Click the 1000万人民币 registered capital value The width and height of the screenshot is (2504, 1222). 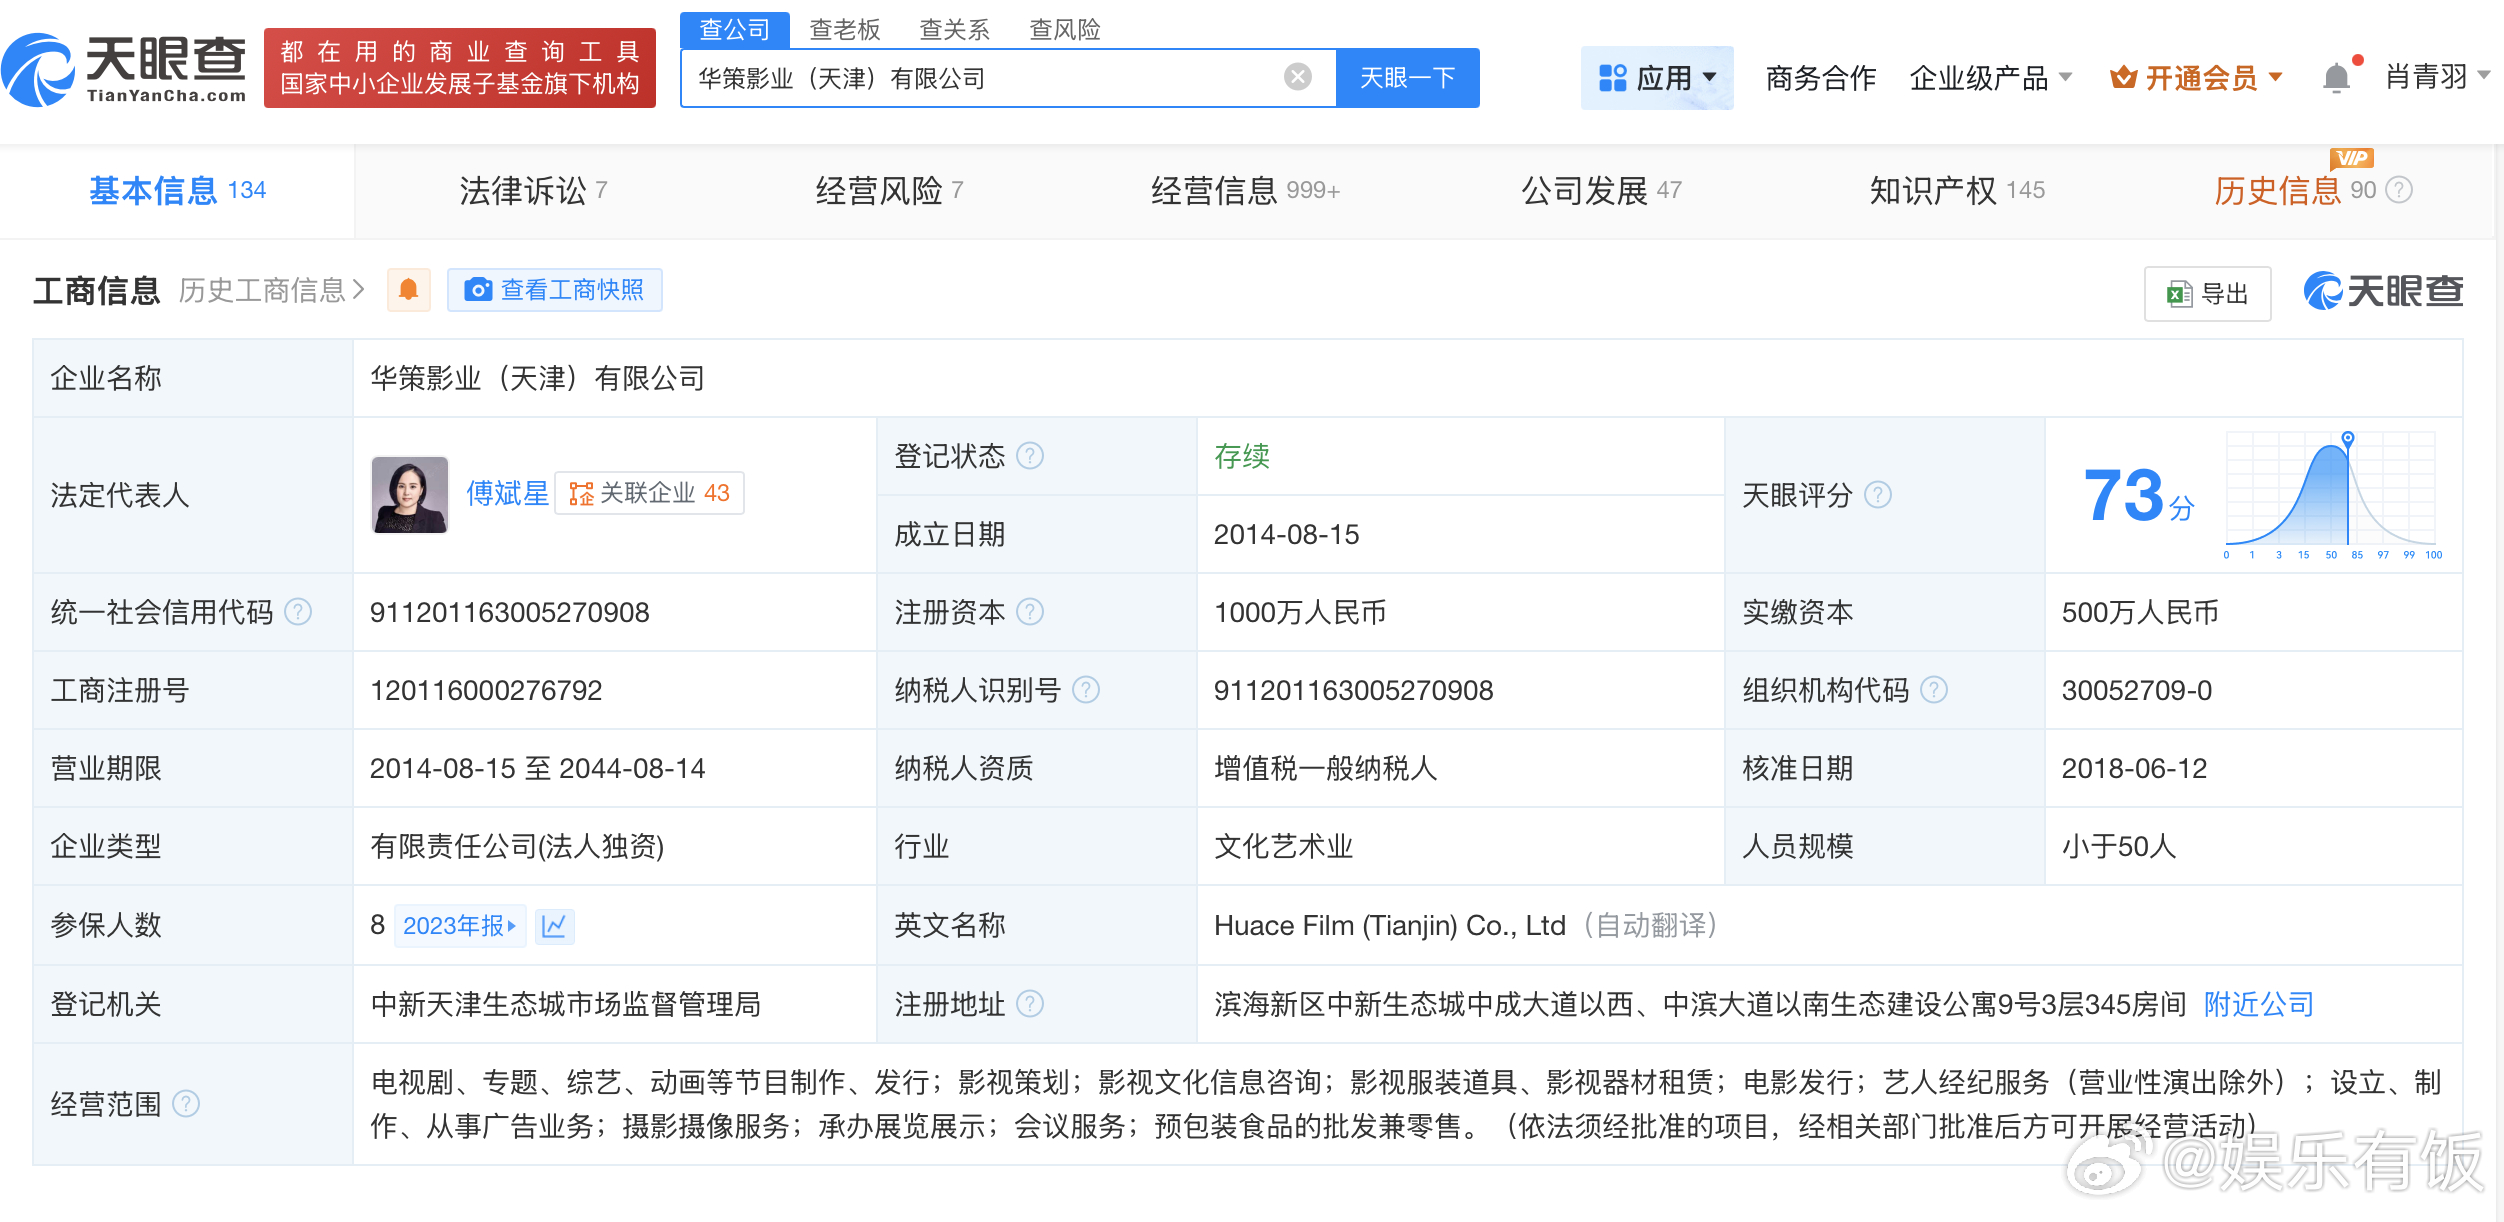coord(1300,612)
